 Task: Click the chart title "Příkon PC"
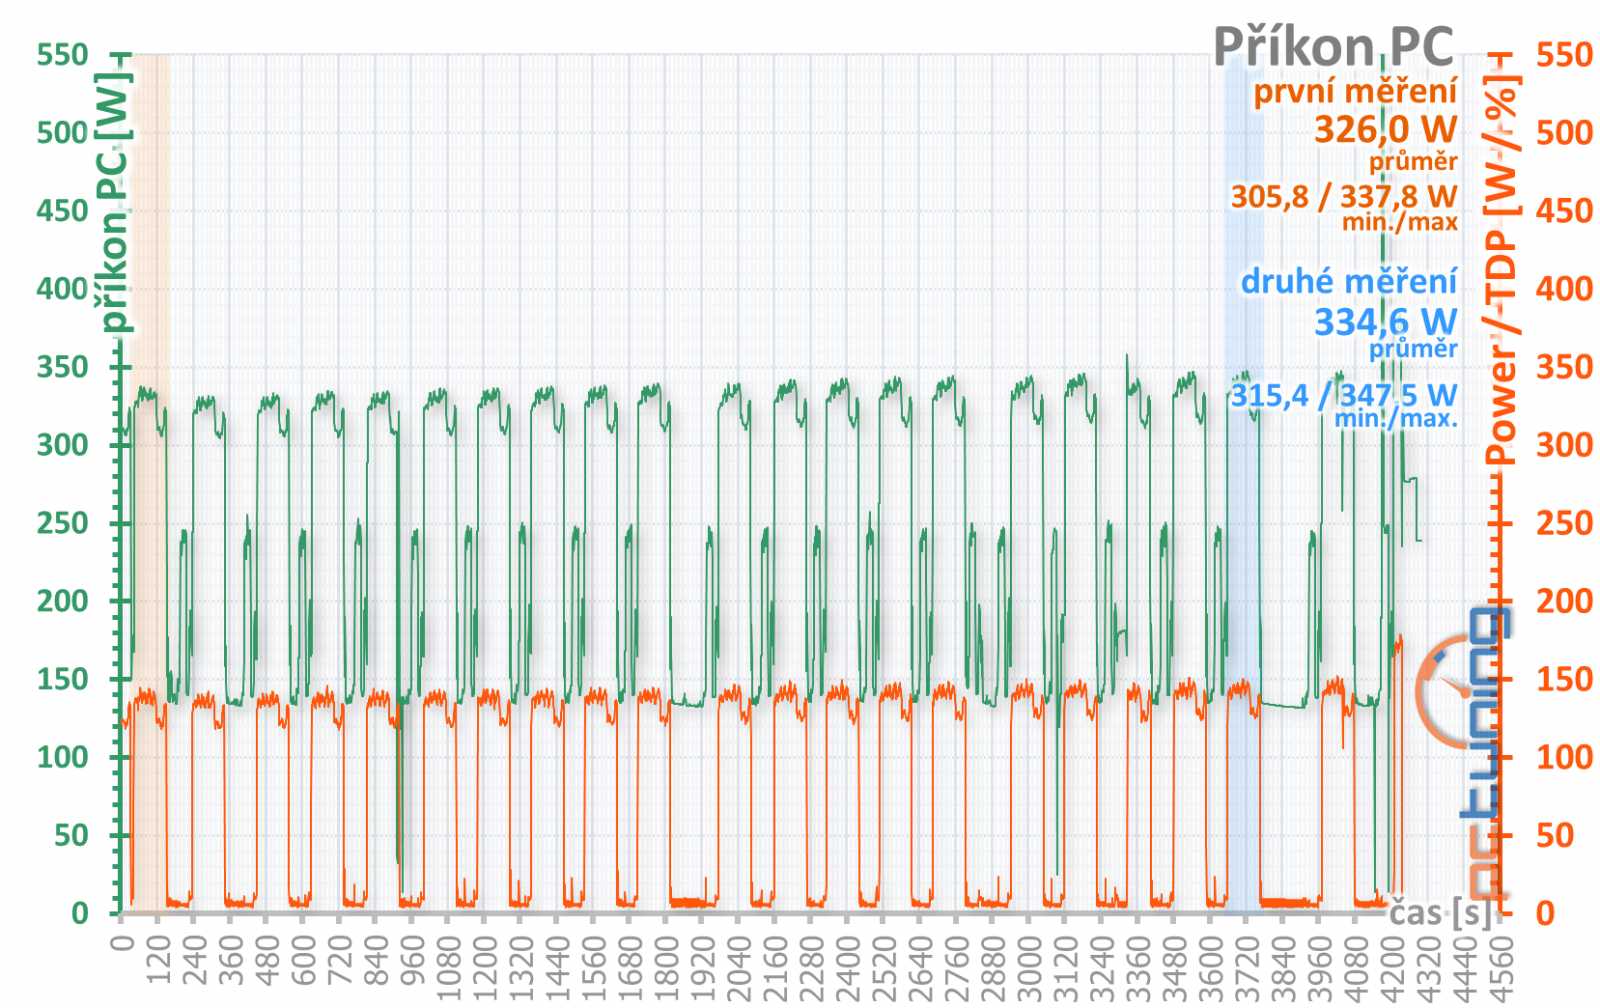click(x=1333, y=47)
